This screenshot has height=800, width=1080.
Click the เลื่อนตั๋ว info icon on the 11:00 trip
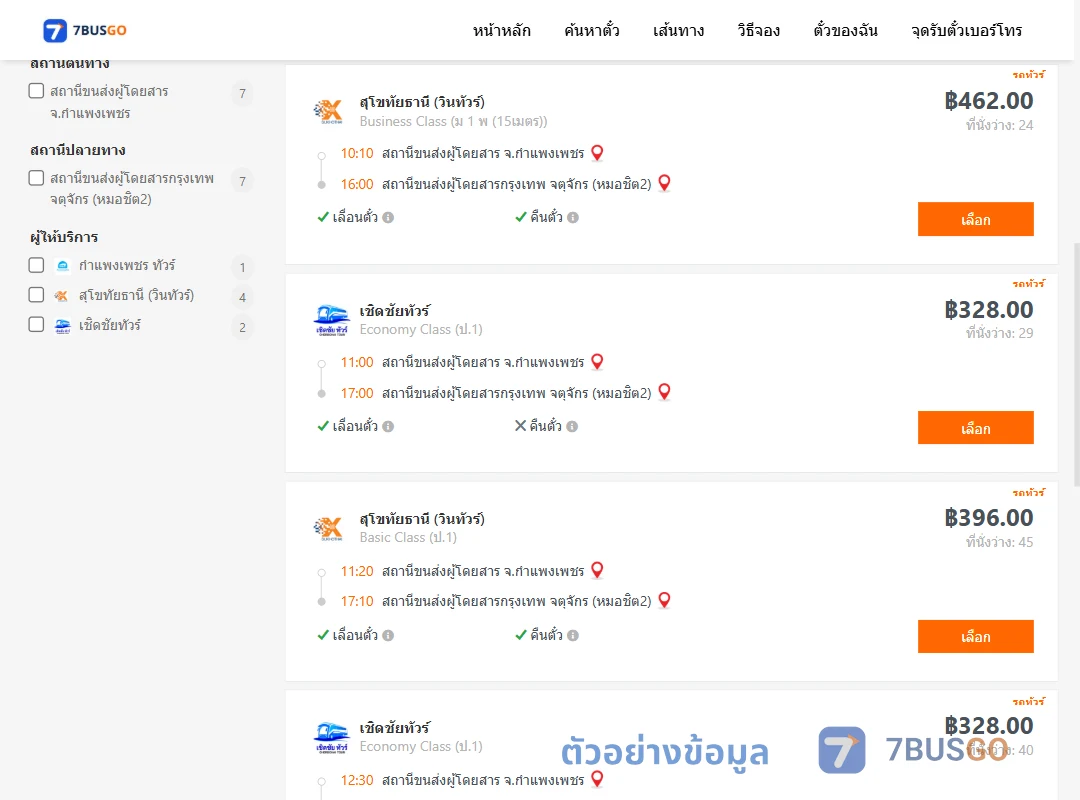pos(388,427)
